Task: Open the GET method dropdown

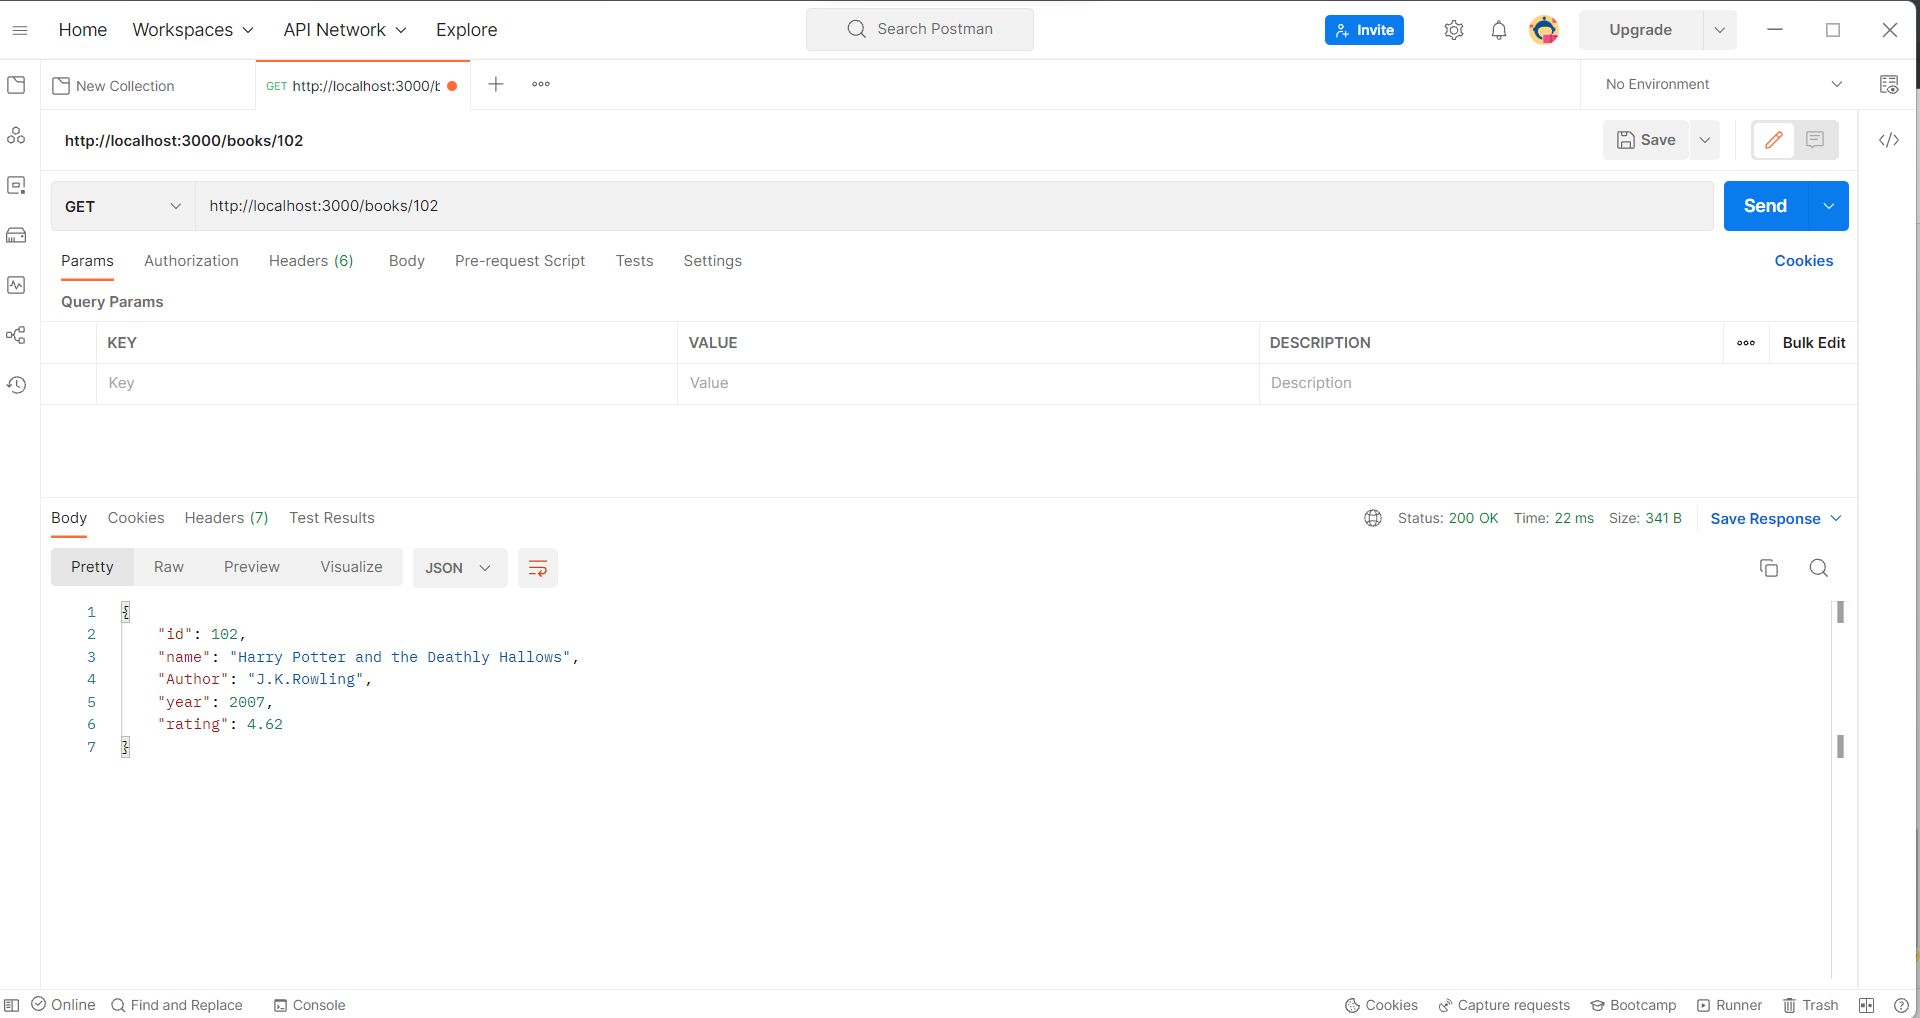Action: [122, 206]
